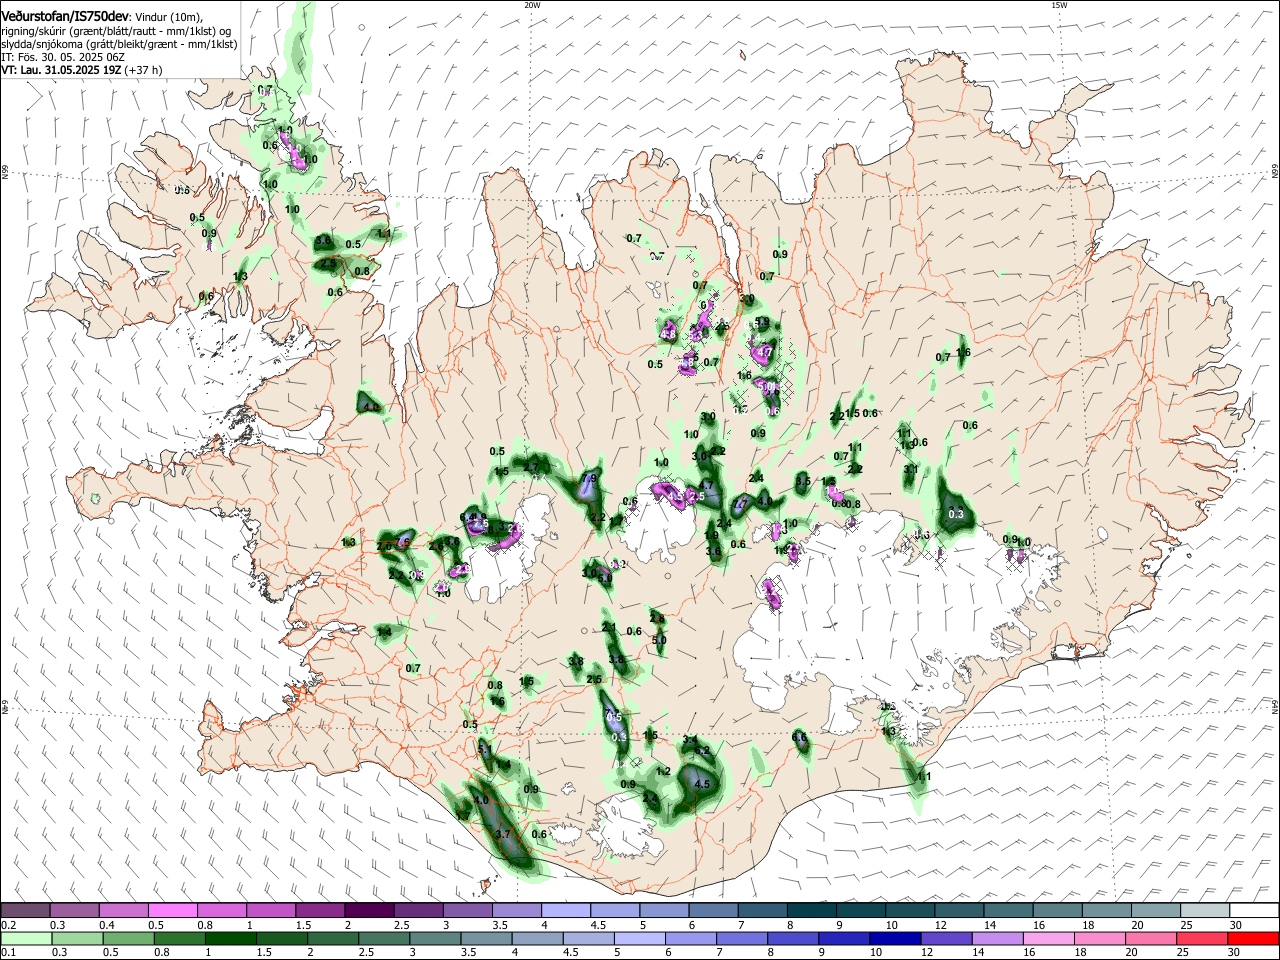The image size is (1280, 960).
Task: Pick the bright red swatch after 30, lower legend
Action: tap(1254, 938)
